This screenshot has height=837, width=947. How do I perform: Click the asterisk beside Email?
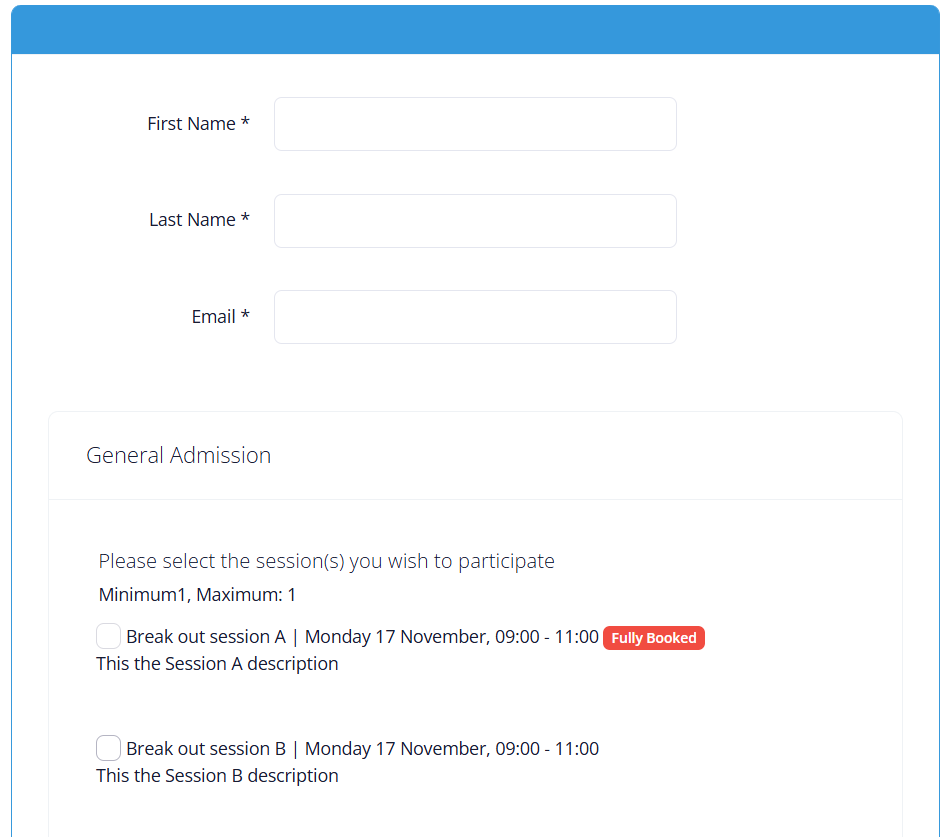click(245, 316)
